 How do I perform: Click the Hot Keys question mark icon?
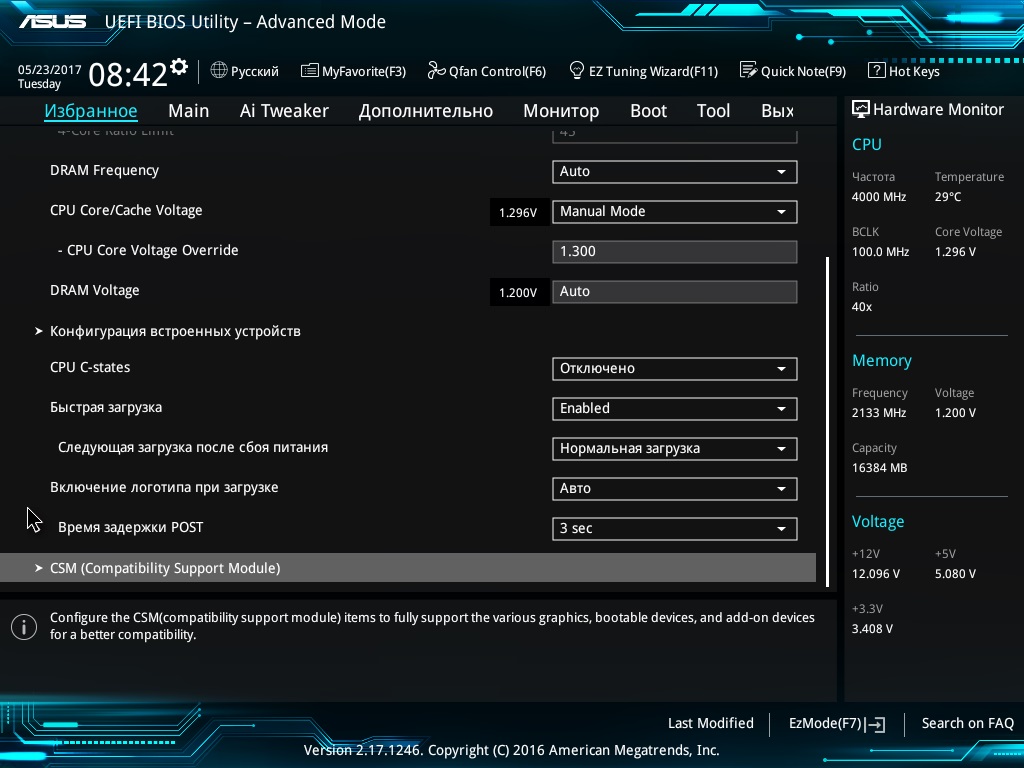tap(876, 70)
